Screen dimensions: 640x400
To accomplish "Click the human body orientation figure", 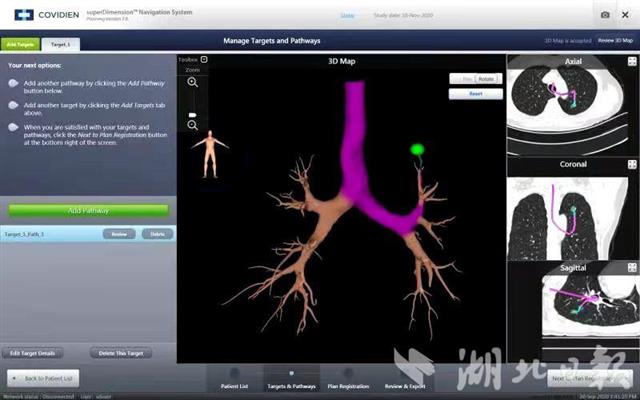I will coord(210,154).
